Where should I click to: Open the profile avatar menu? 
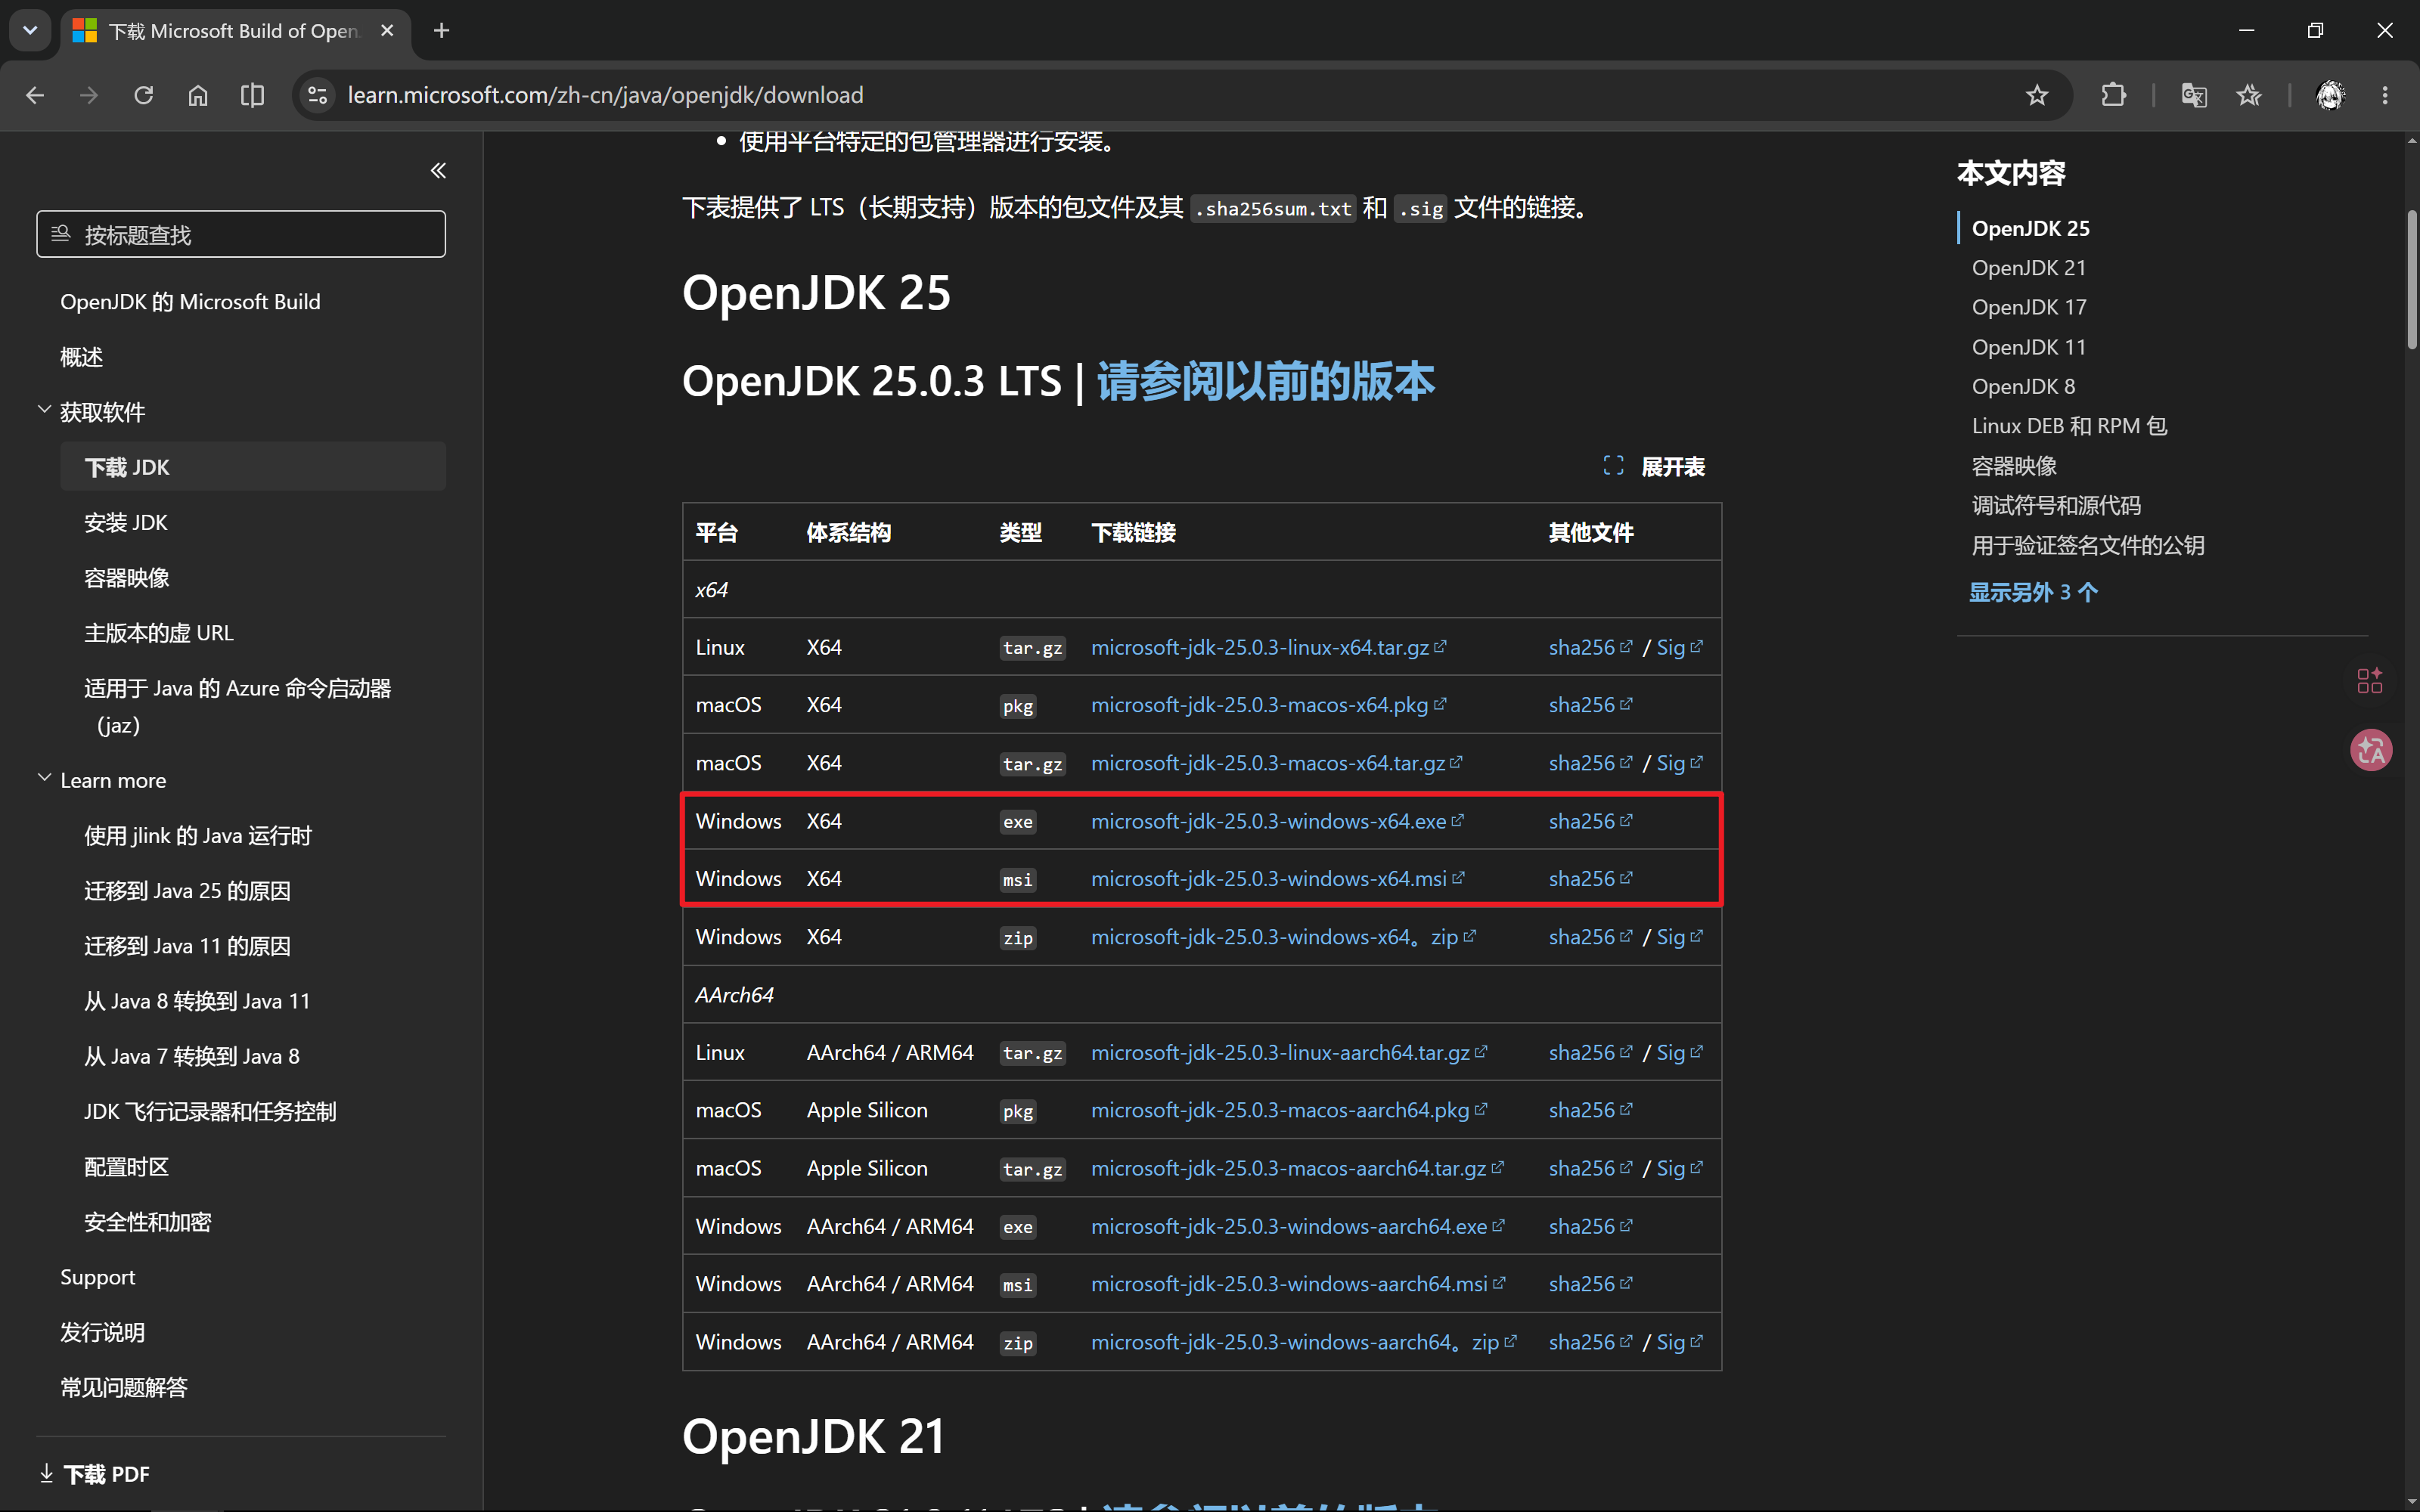(2330, 95)
